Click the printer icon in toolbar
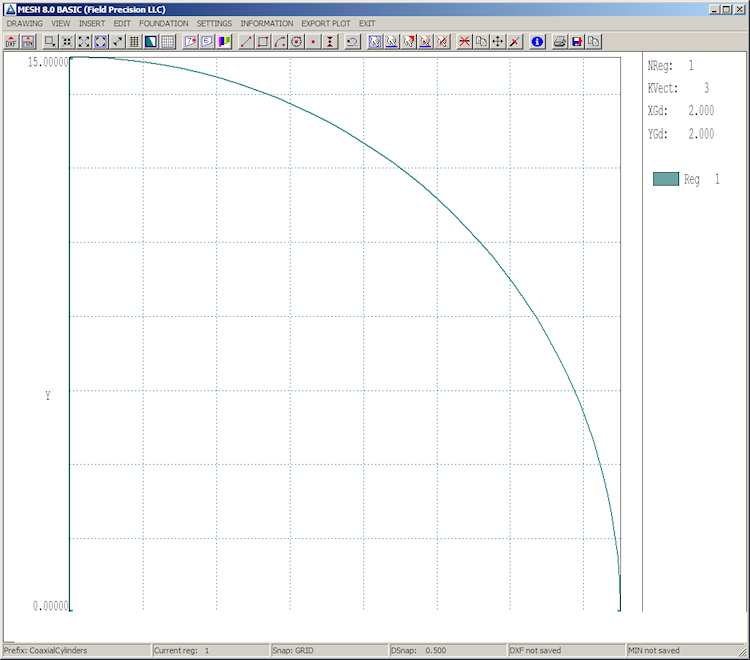The image size is (750, 660). (560, 42)
